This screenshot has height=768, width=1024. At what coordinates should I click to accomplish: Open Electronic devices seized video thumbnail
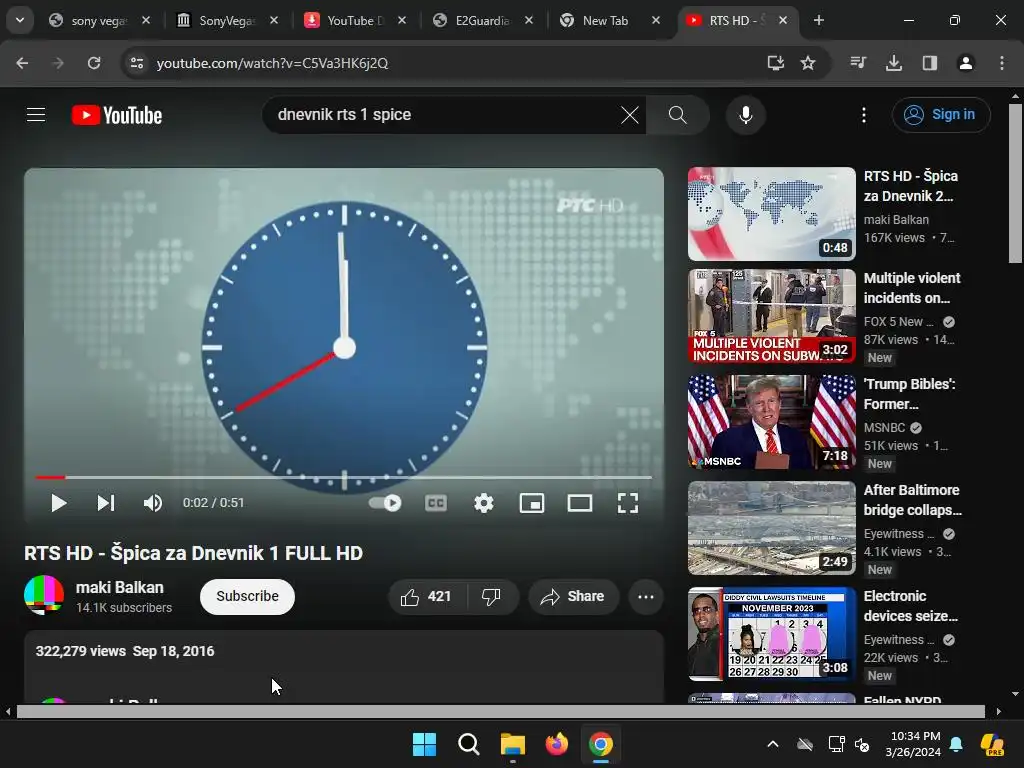771,633
